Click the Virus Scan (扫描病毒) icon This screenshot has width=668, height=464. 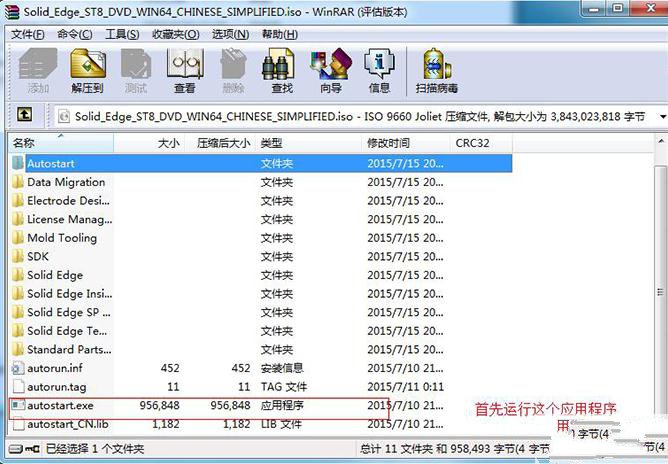[437, 64]
